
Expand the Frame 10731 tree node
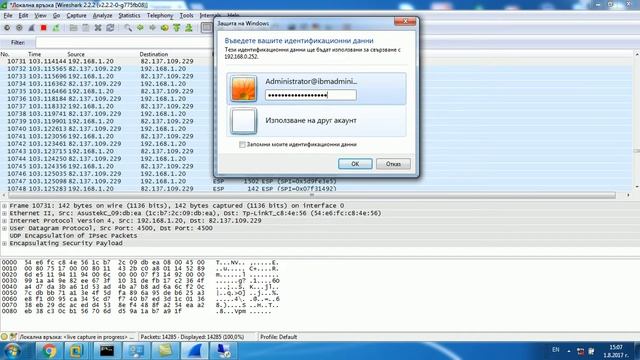4,206
